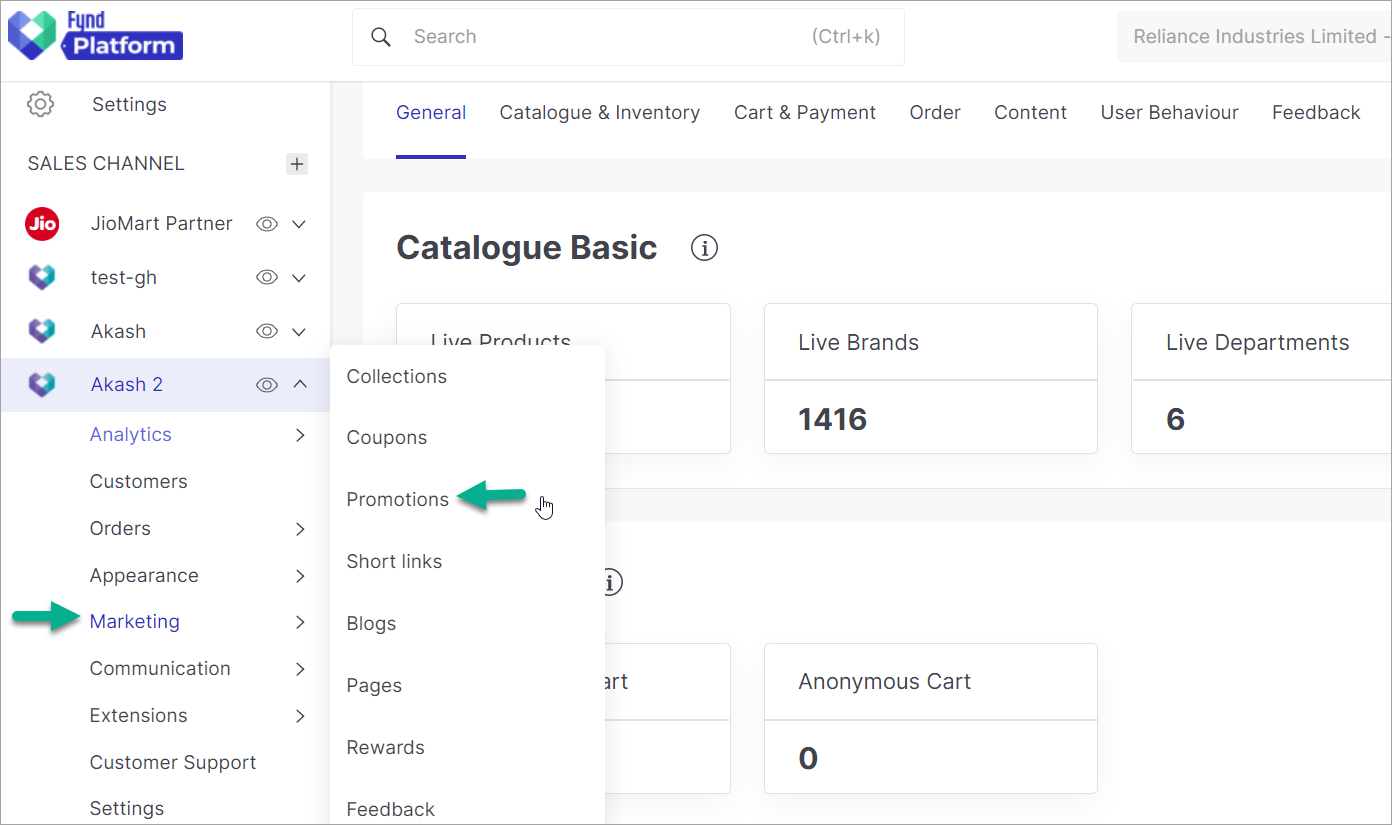Image resolution: width=1392 pixels, height=825 pixels.
Task: Switch to the General tab
Action: click(431, 113)
